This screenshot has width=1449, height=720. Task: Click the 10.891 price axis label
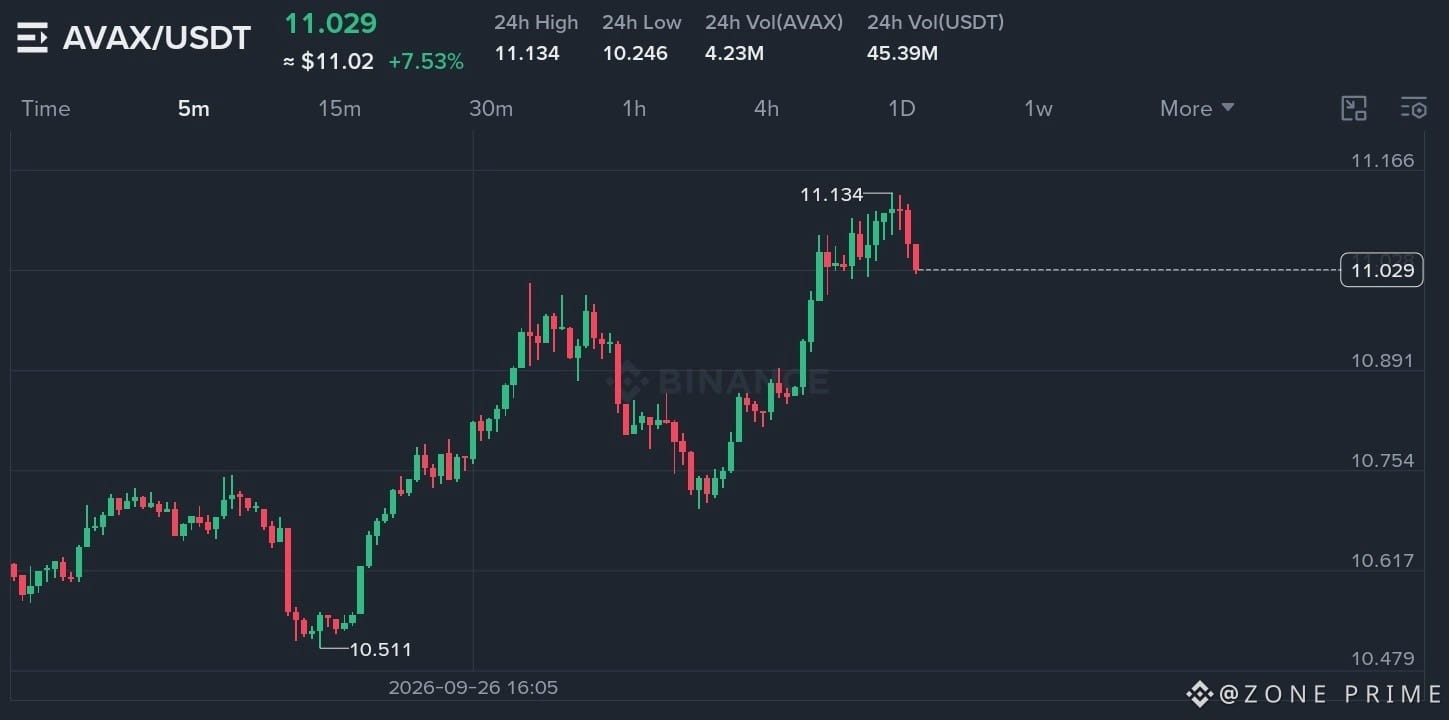1382,360
